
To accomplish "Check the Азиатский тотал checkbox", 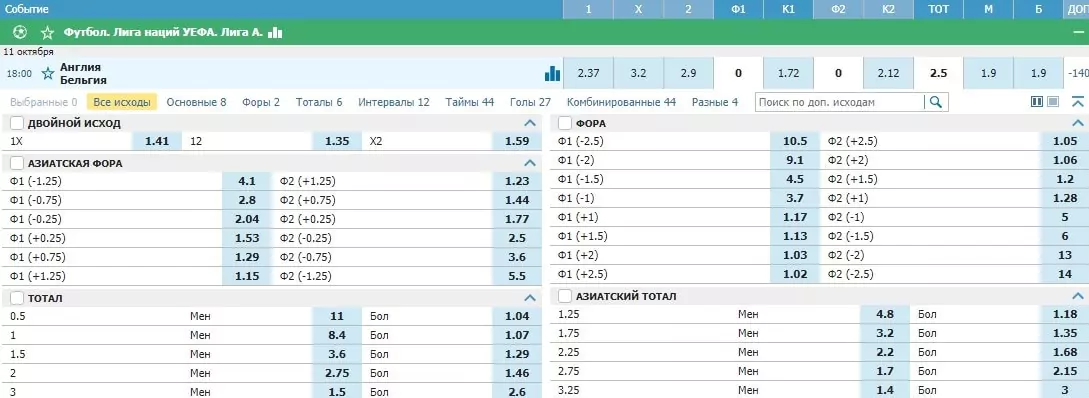I will (x=565, y=297).
